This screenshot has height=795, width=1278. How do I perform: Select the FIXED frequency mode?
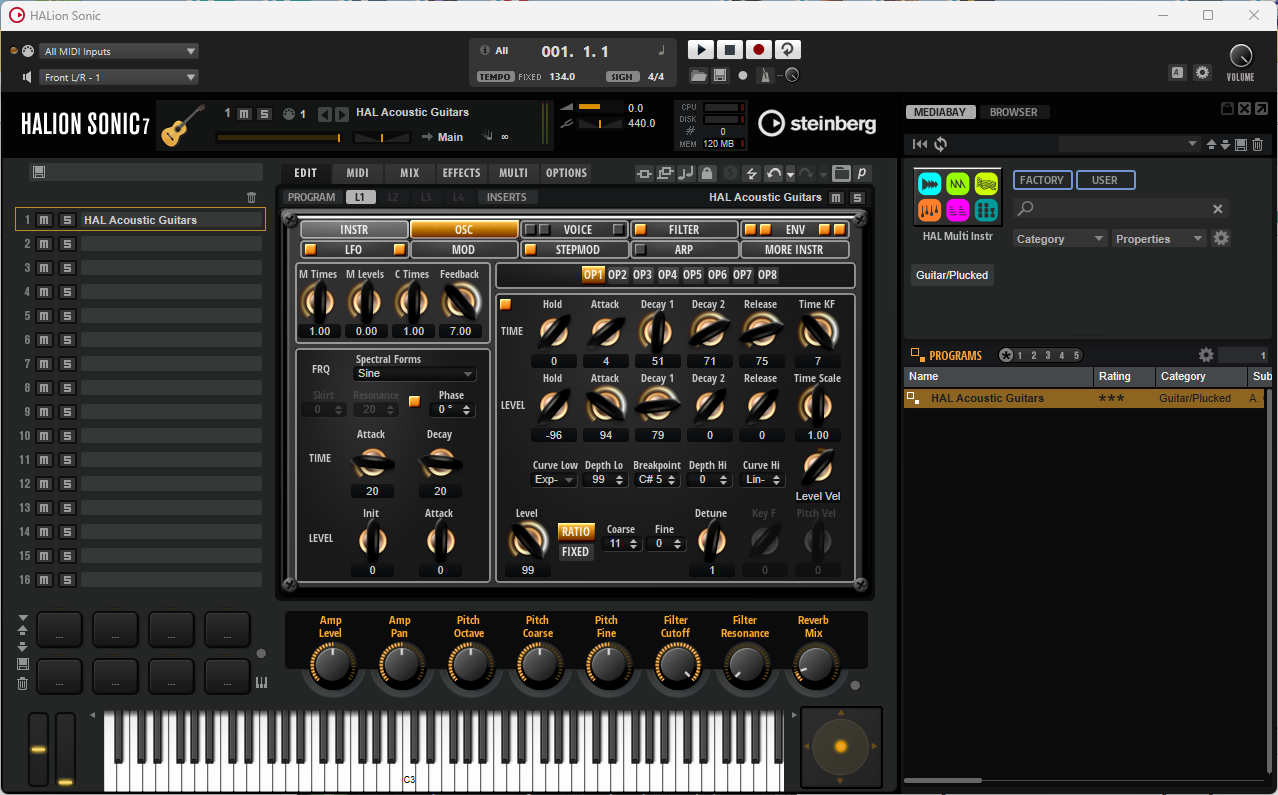point(575,552)
